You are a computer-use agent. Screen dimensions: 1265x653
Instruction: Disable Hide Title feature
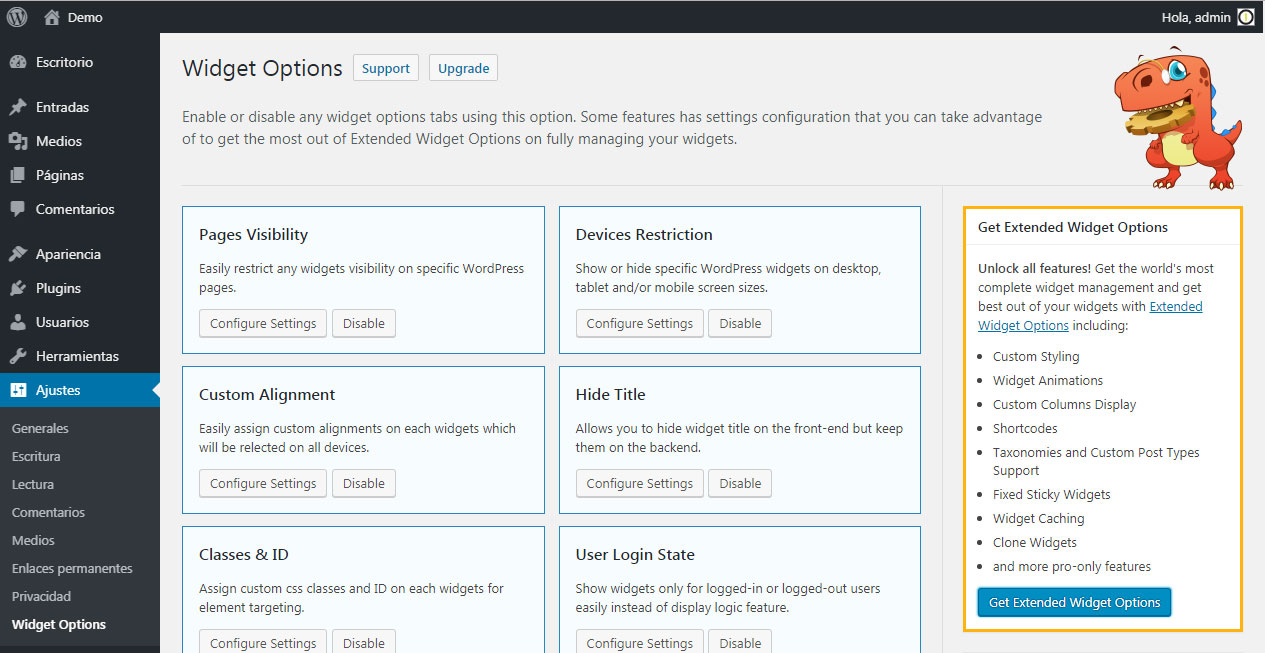click(x=740, y=483)
